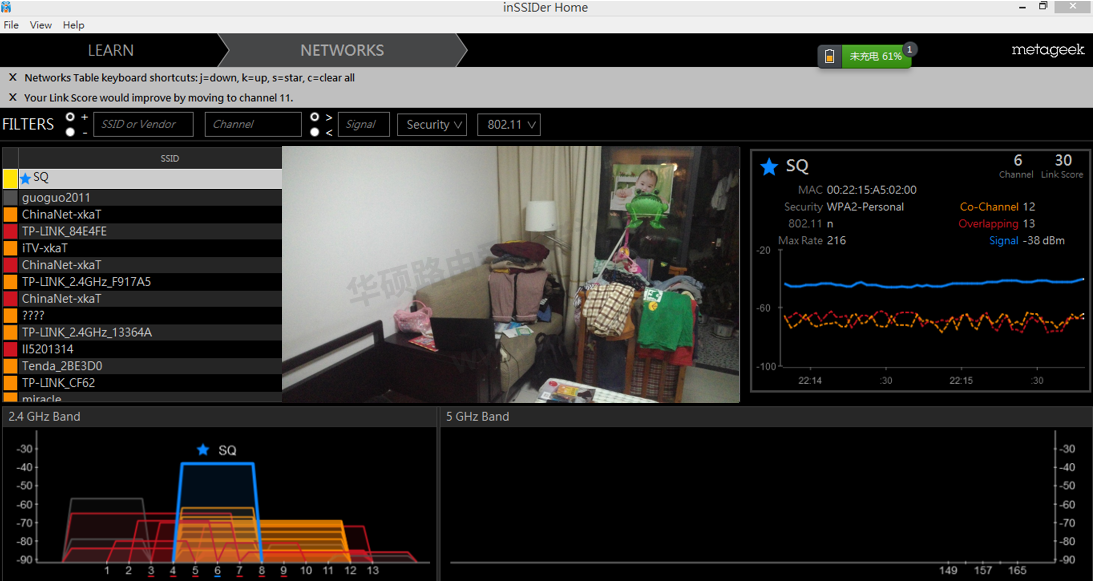Viewport: 1093px width, 581px height.
Task: Toggle the star on the SQ network row
Action: (26, 179)
